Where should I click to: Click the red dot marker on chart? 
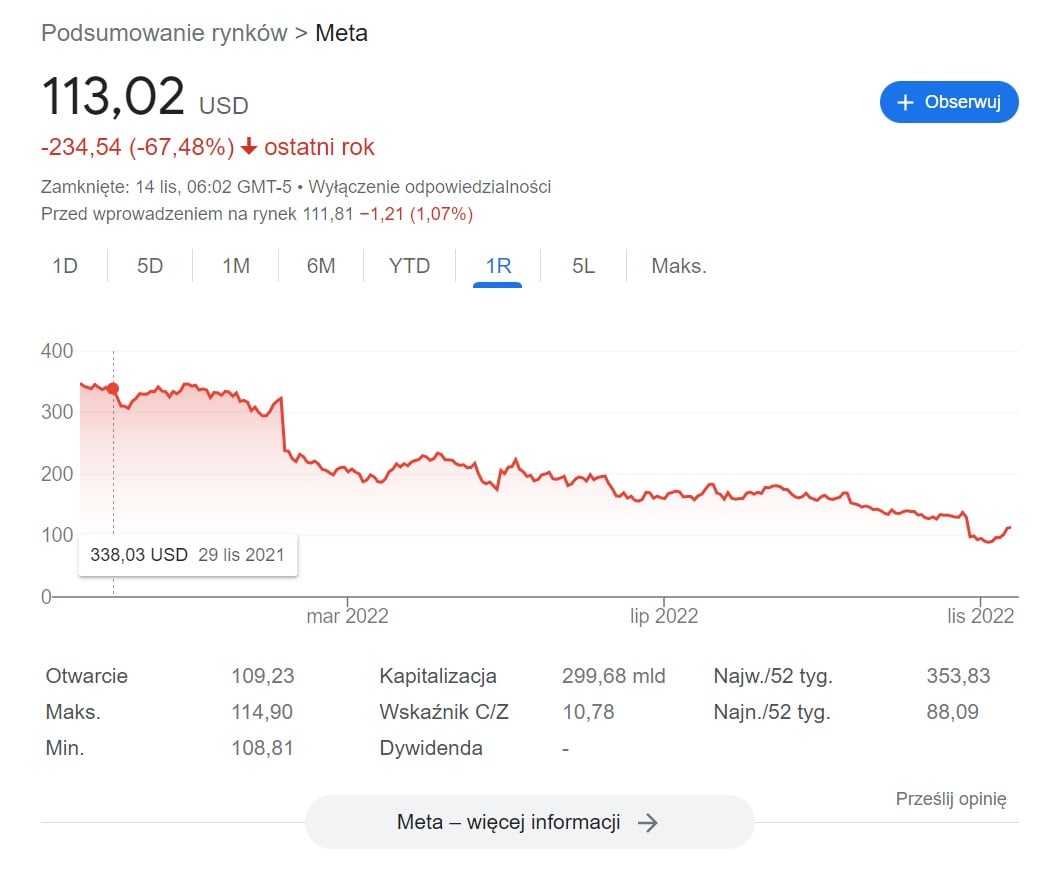coord(113,388)
